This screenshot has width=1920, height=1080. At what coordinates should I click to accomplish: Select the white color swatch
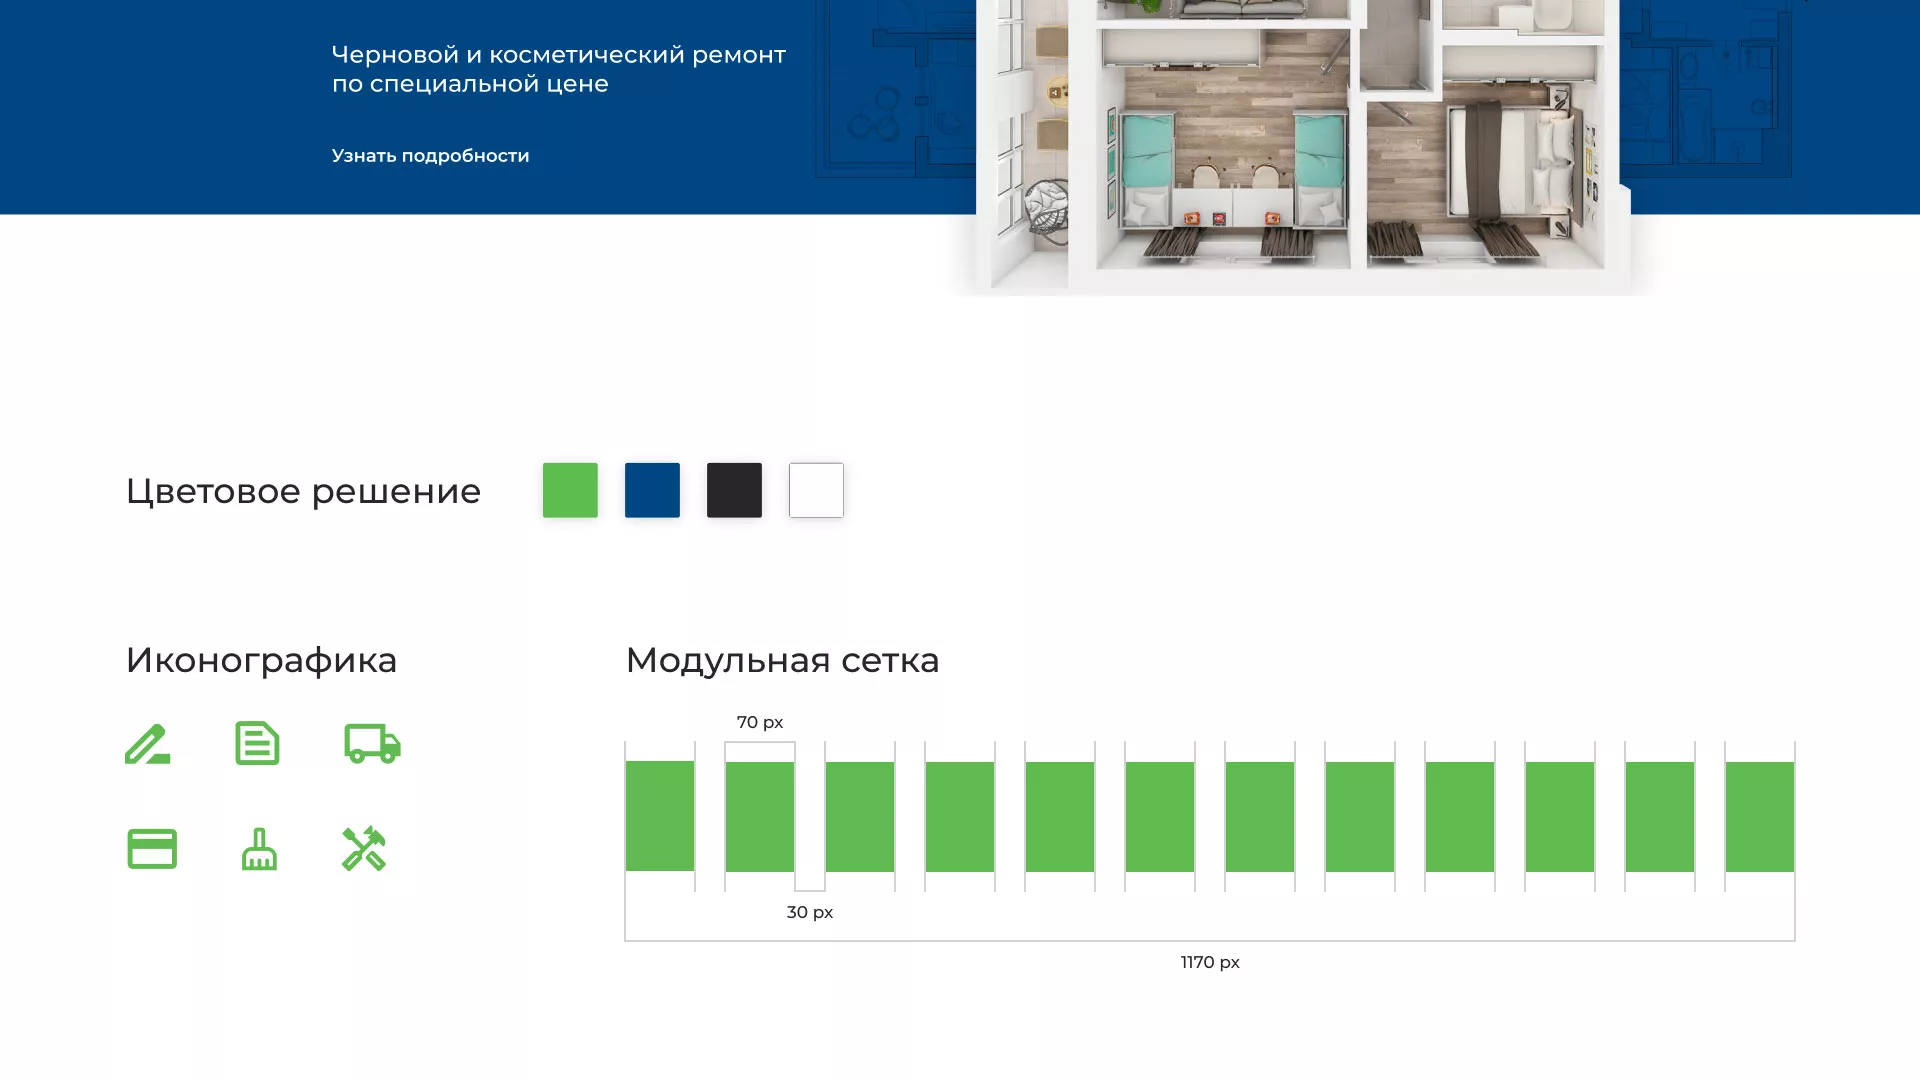(x=816, y=490)
